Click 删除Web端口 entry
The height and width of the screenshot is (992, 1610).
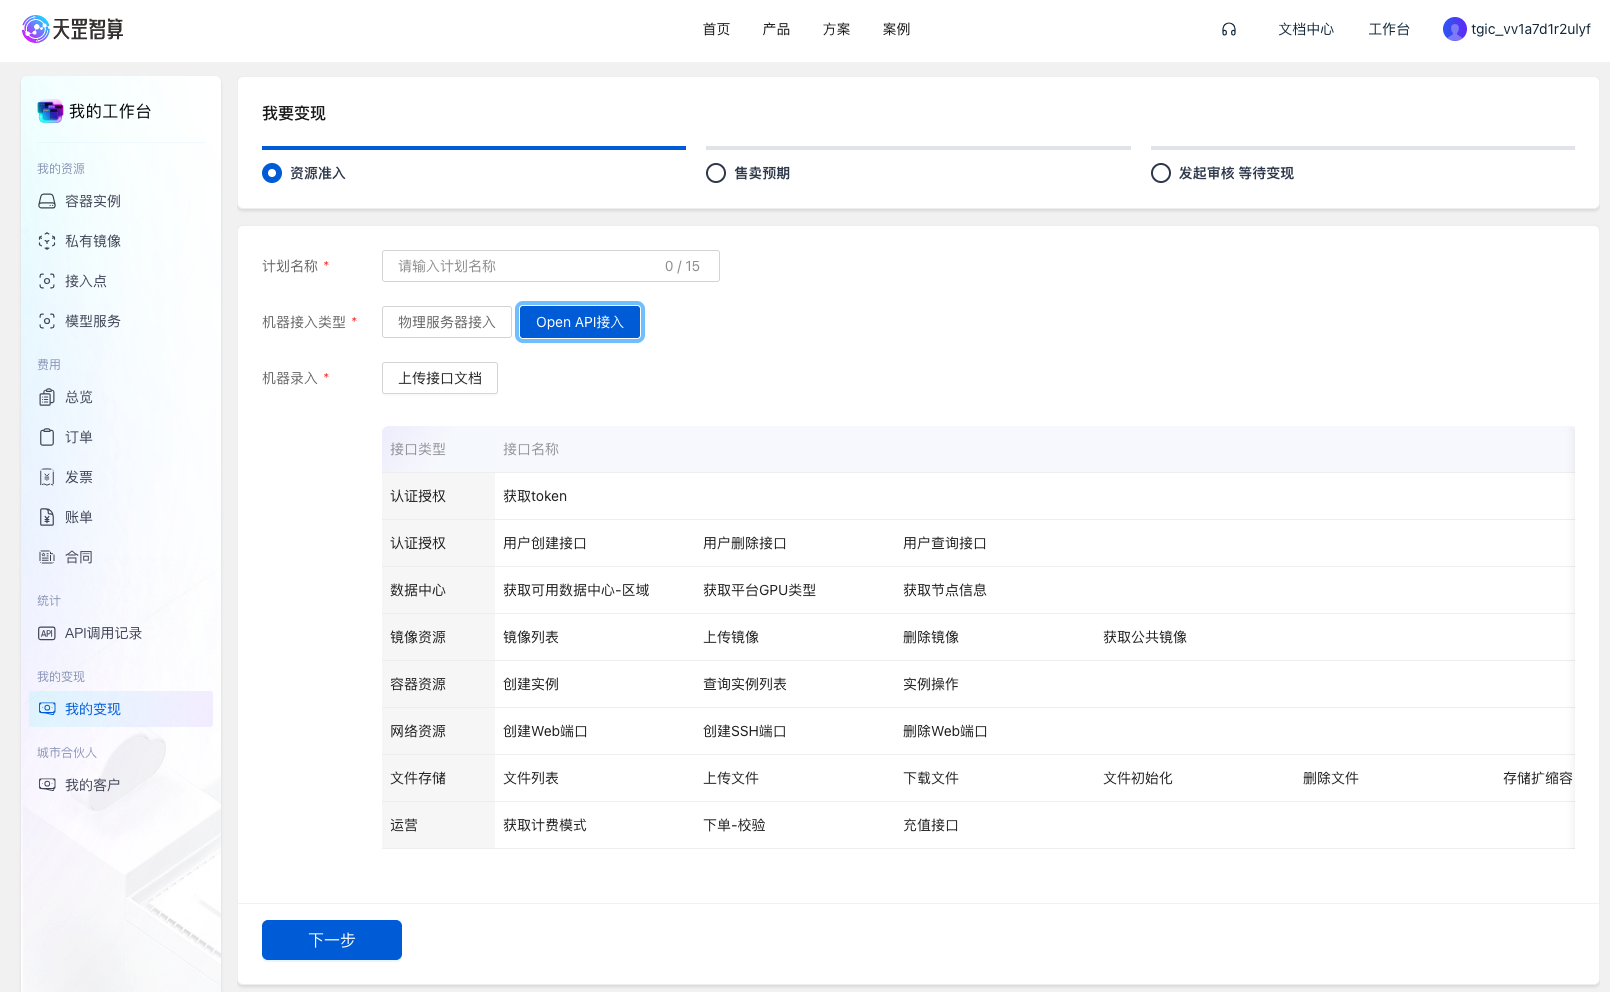tap(945, 731)
